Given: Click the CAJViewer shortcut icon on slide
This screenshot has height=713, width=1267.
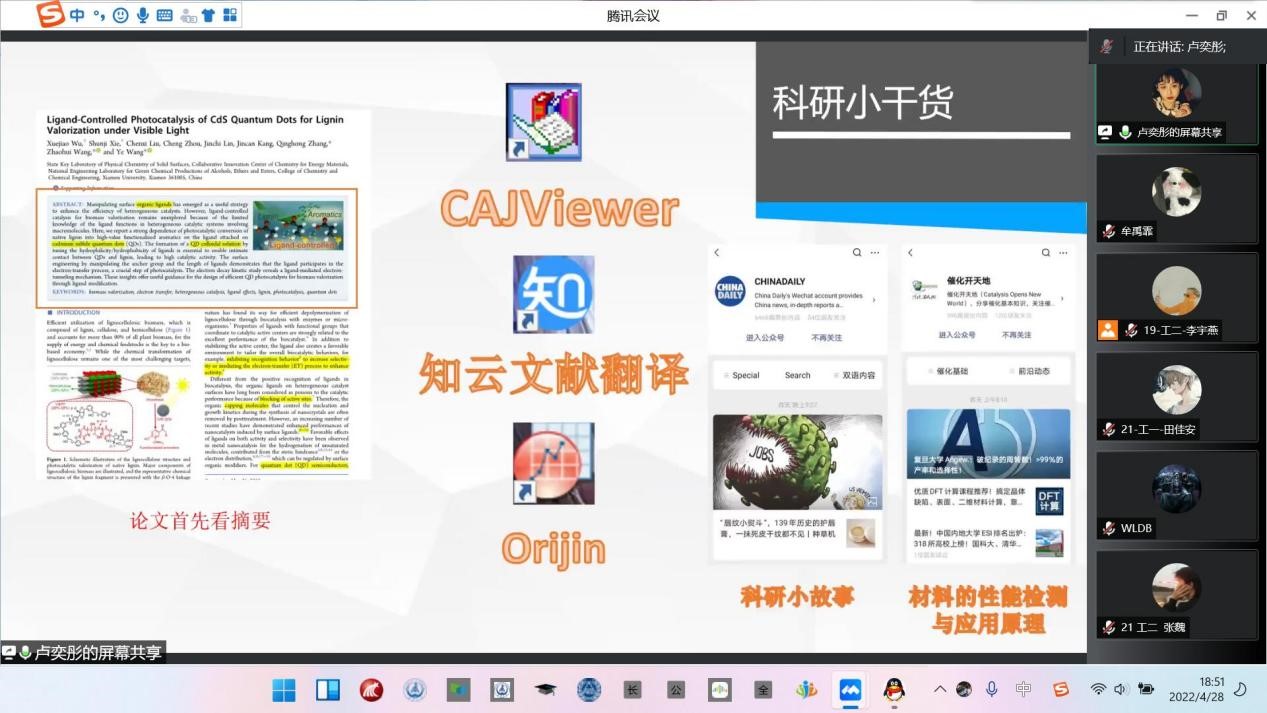Looking at the screenshot, I should (543, 123).
